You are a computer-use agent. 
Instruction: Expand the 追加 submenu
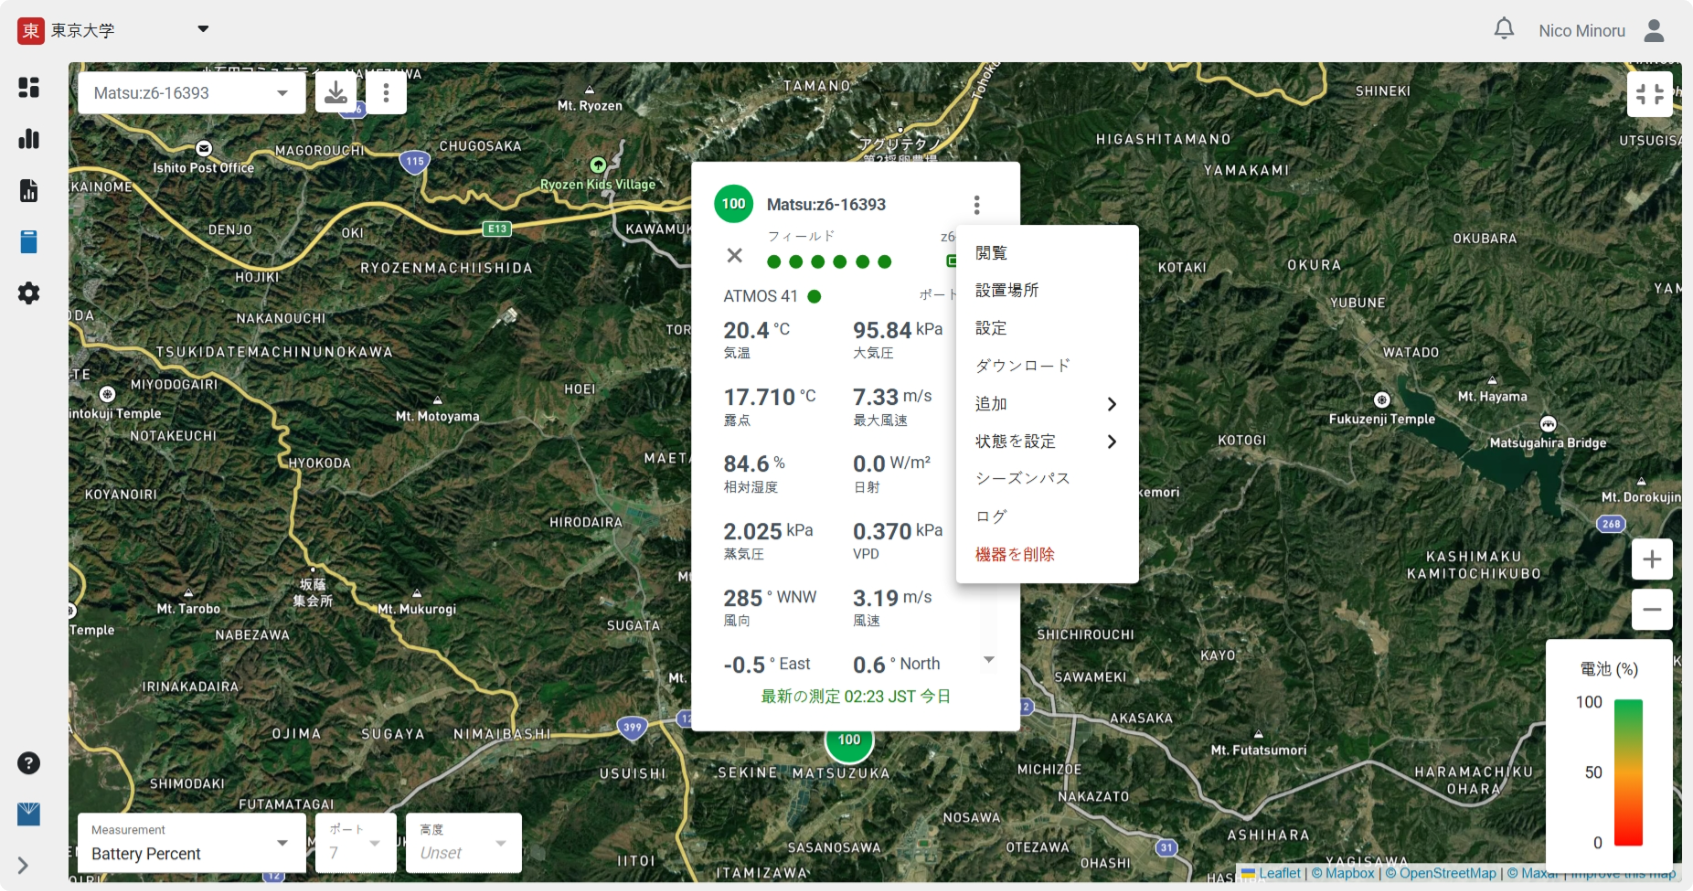pos(1047,404)
